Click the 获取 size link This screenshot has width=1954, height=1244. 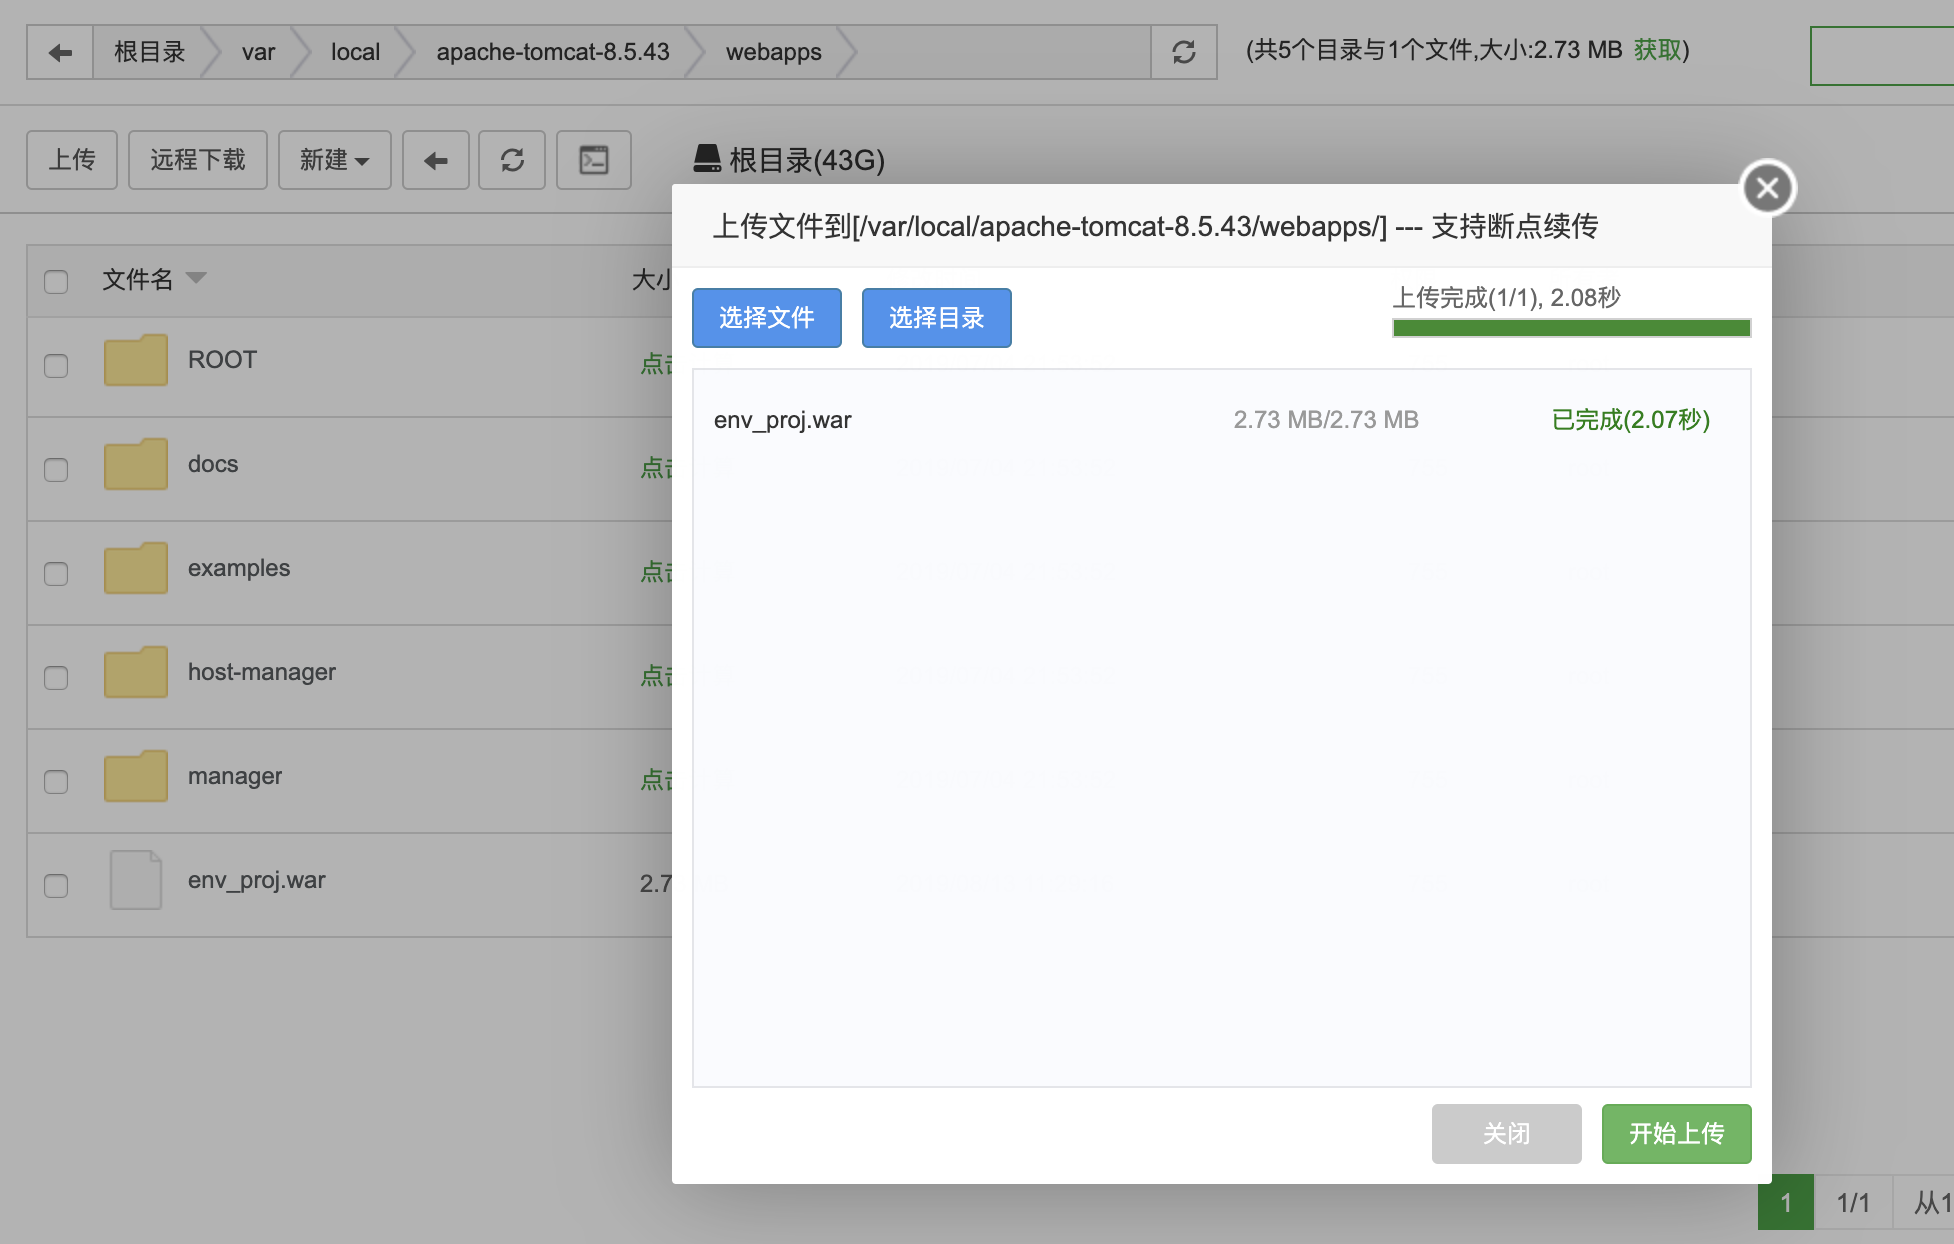[1657, 50]
